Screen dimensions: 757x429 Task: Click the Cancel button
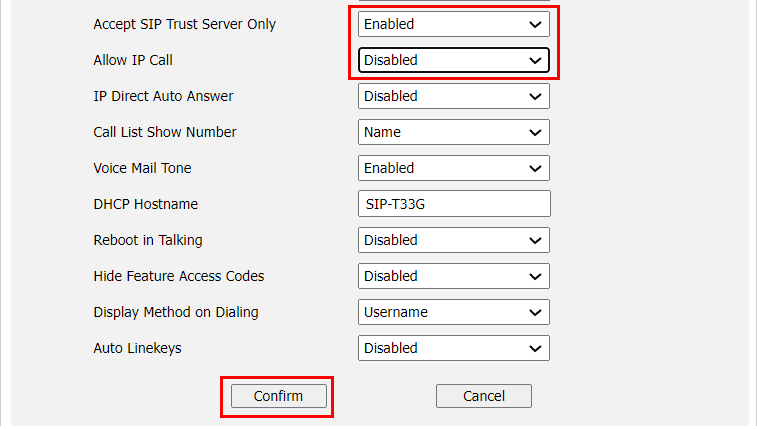(483, 396)
